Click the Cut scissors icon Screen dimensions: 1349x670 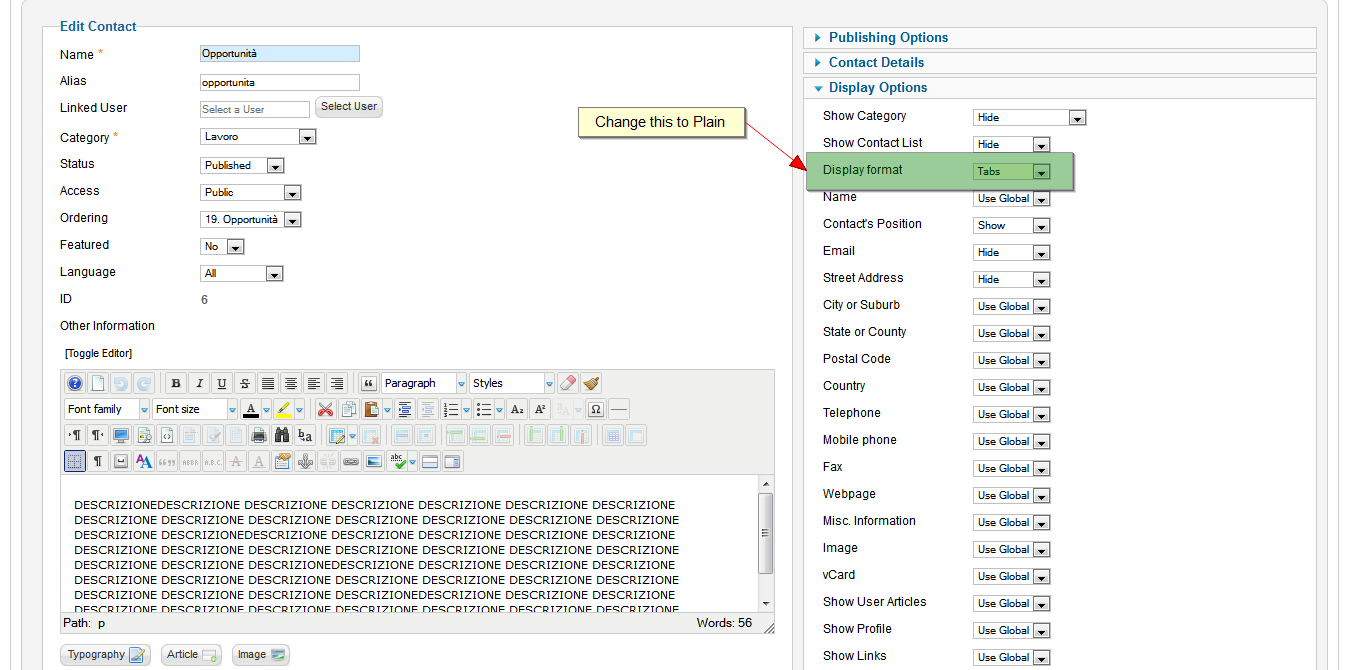[325, 409]
